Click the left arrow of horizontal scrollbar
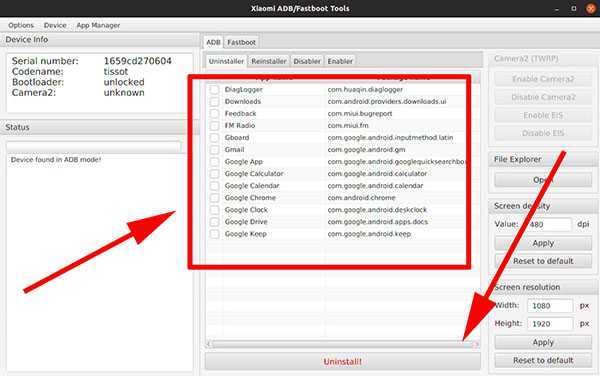This screenshot has width=600, height=376. (209, 344)
